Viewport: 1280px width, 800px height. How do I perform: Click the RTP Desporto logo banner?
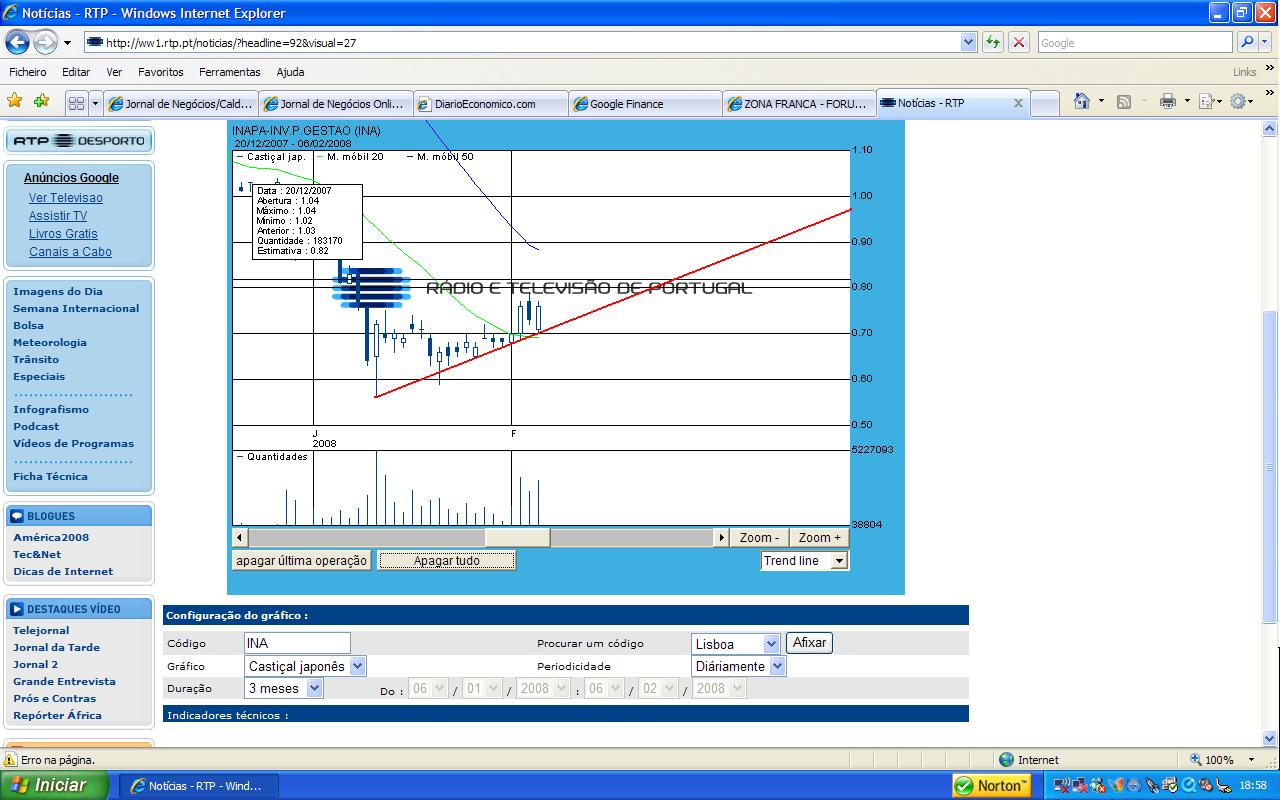[79, 141]
